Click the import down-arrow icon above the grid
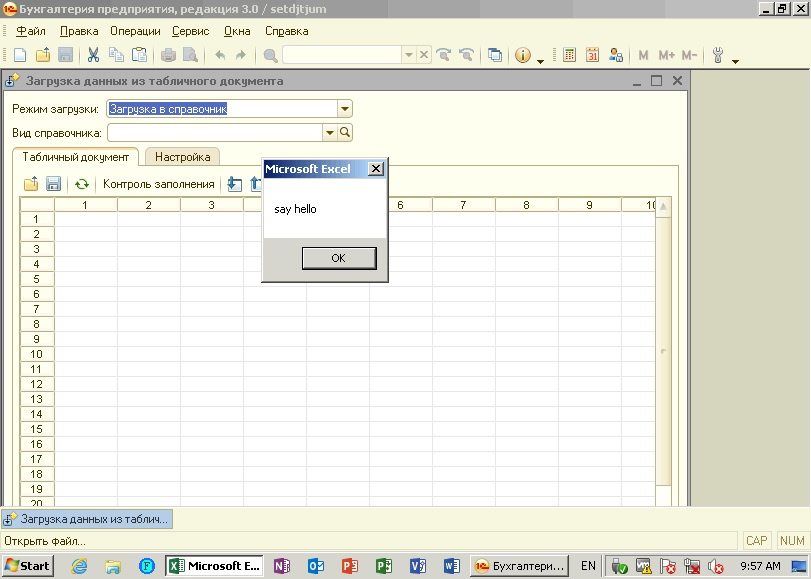 [x=234, y=184]
